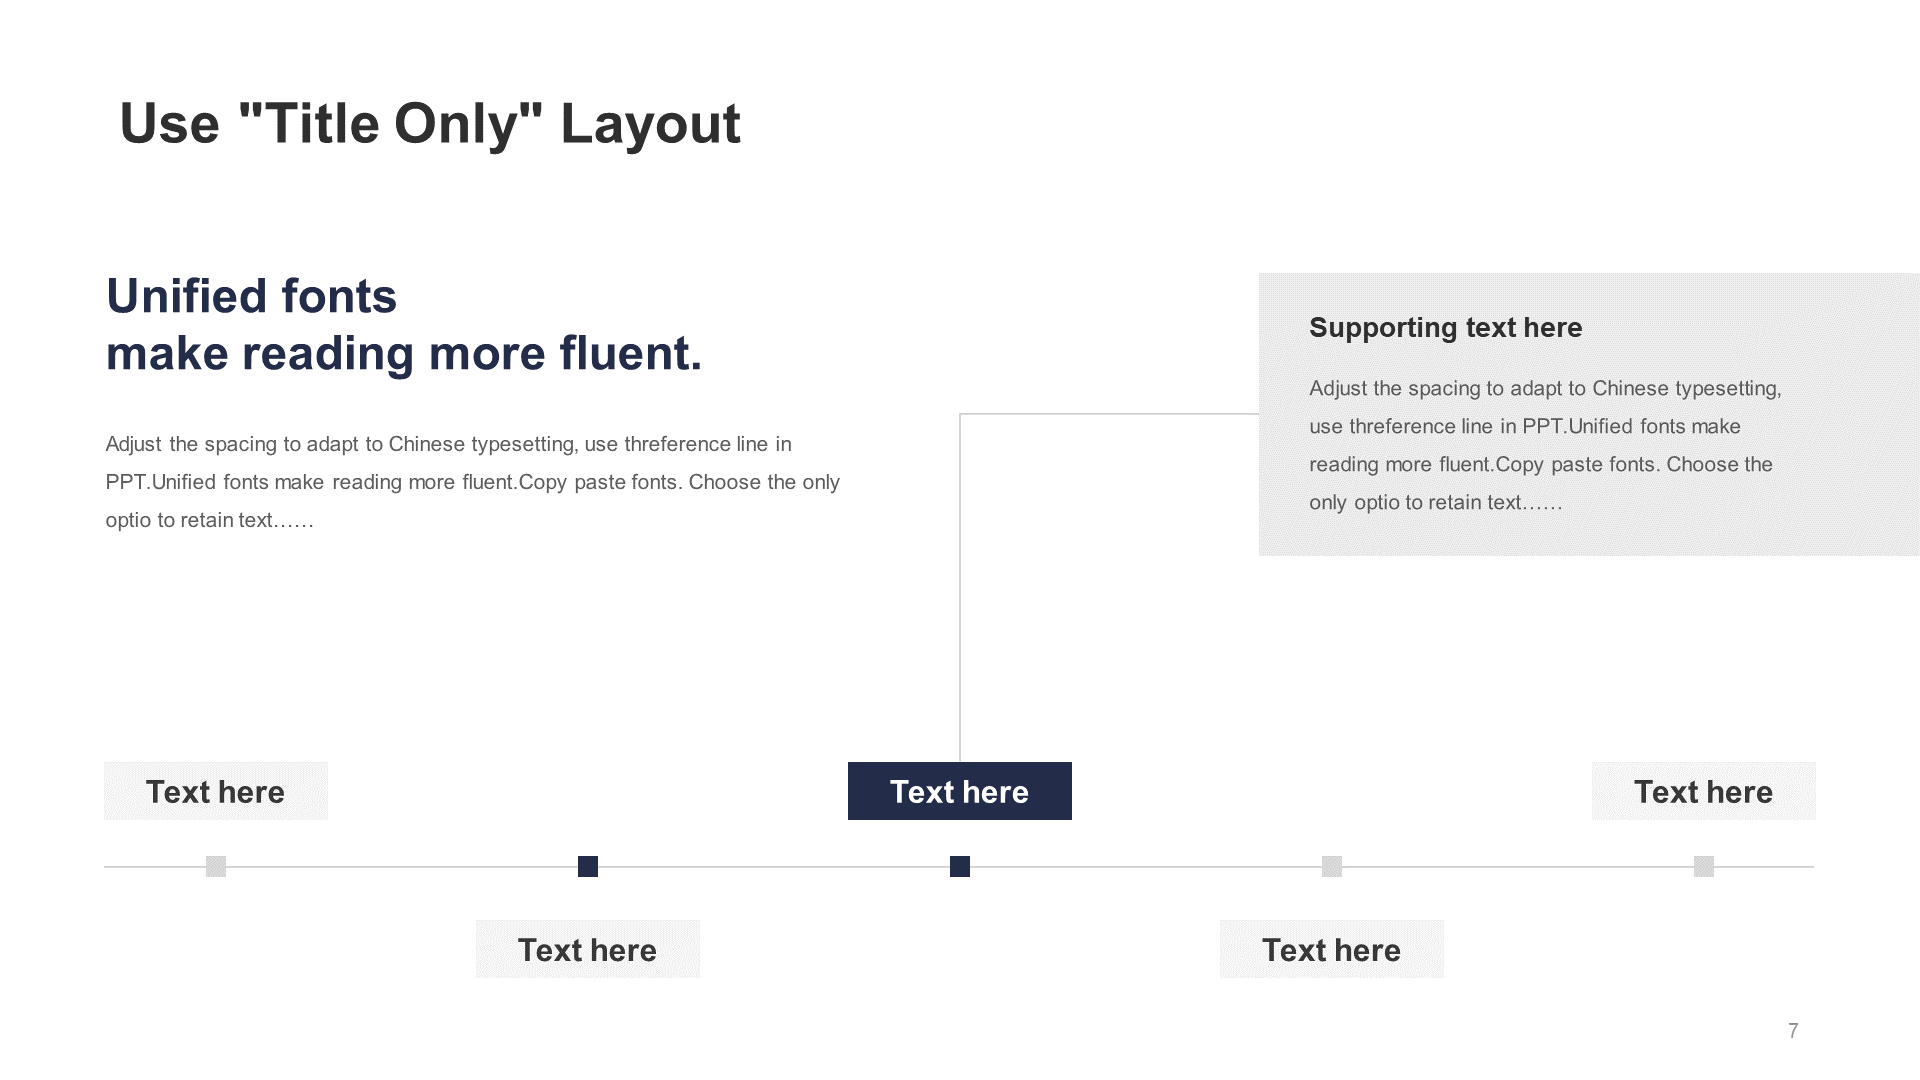Select the second dark navy timeline marker
The width and height of the screenshot is (1920, 1080).
click(588, 866)
